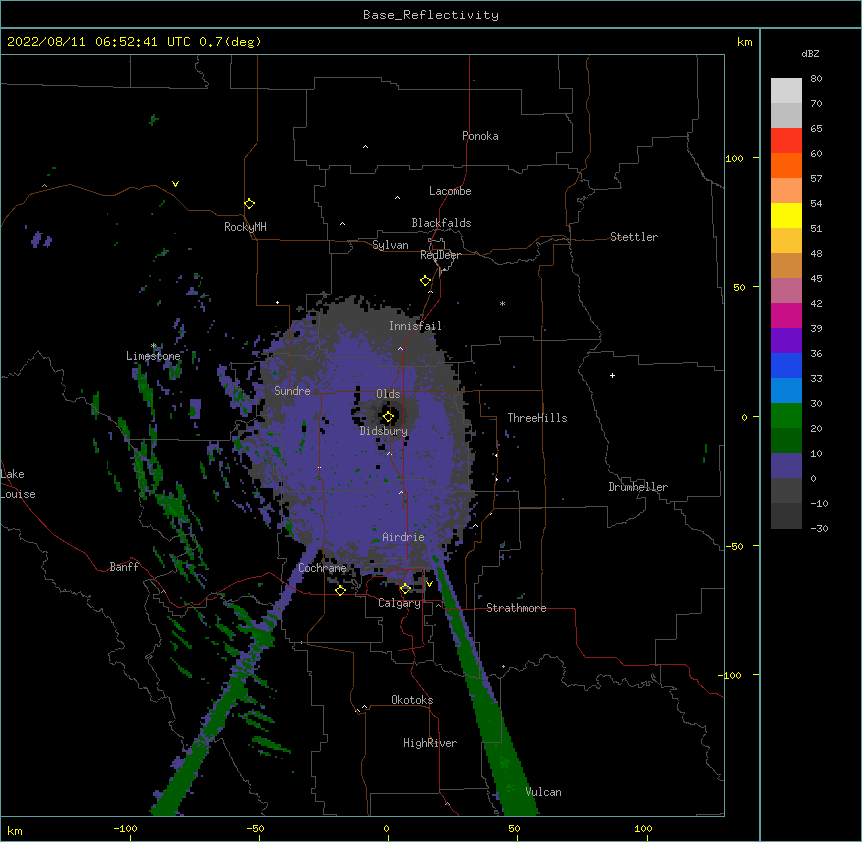Viewport: 862px width, 842px height.
Task: Click the Sundre town label
Action: coord(292,391)
